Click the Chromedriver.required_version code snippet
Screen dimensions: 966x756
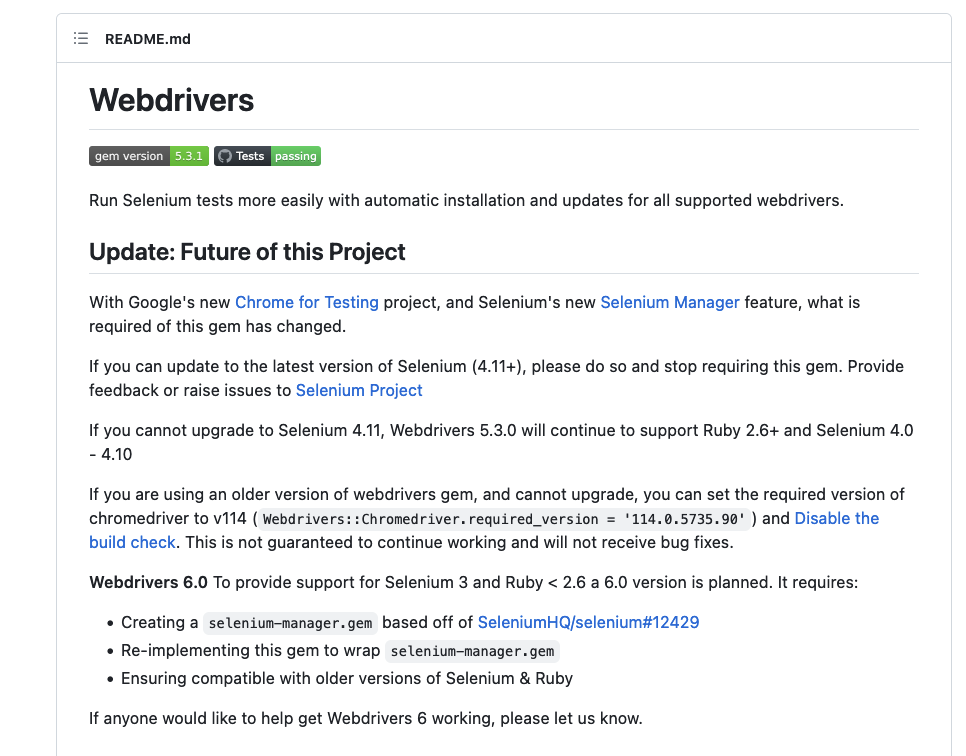point(504,519)
